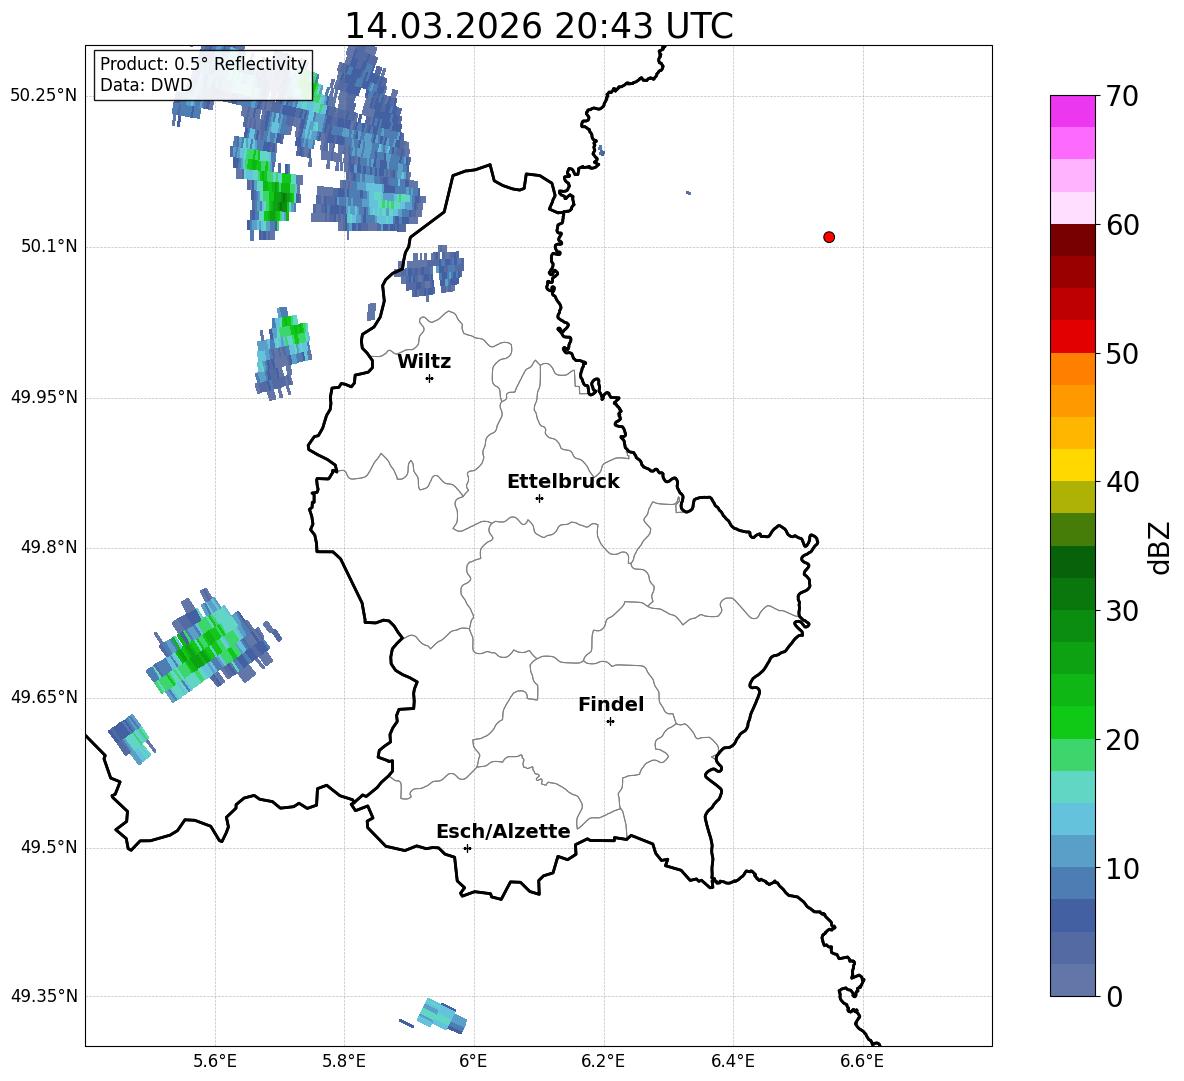Click the yellow colorbar segment above 40
The width and height of the screenshot is (1184, 1081).
tap(1072, 465)
